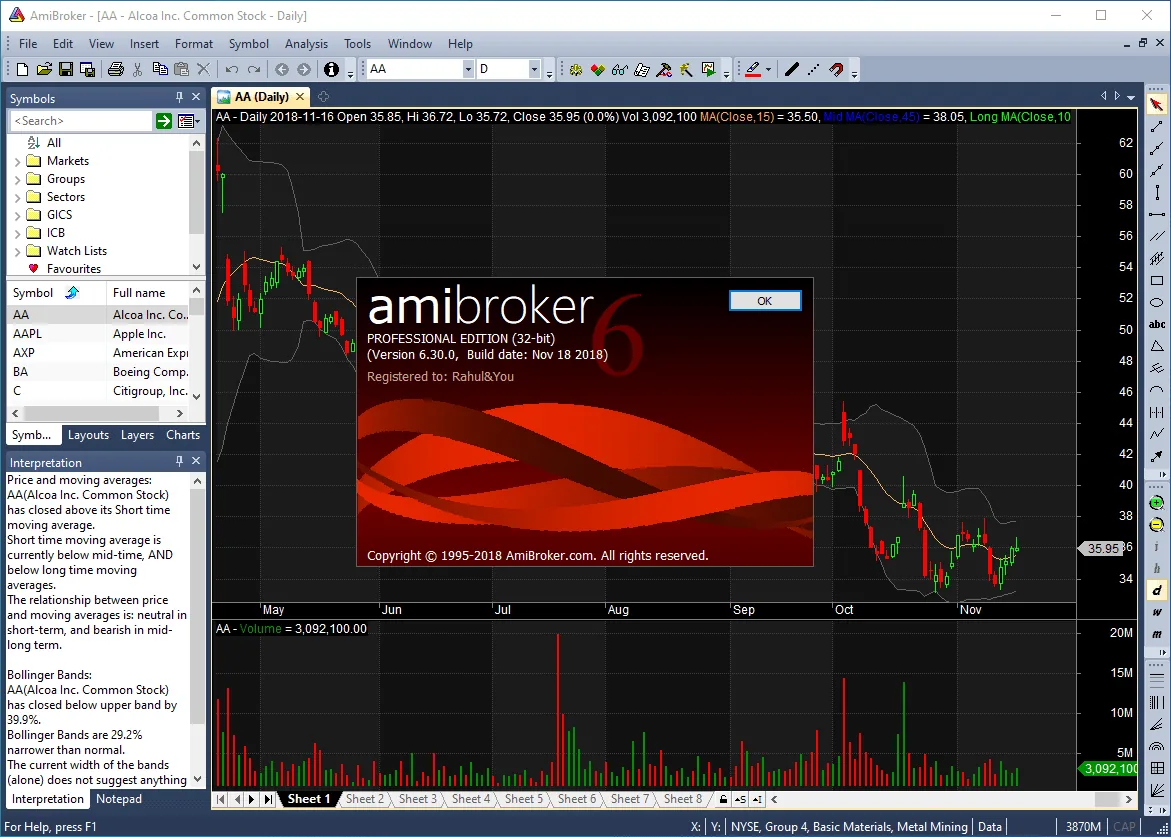This screenshot has width=1171, height=837.
Task: Open the D interval dropdown
Action: 534,69
